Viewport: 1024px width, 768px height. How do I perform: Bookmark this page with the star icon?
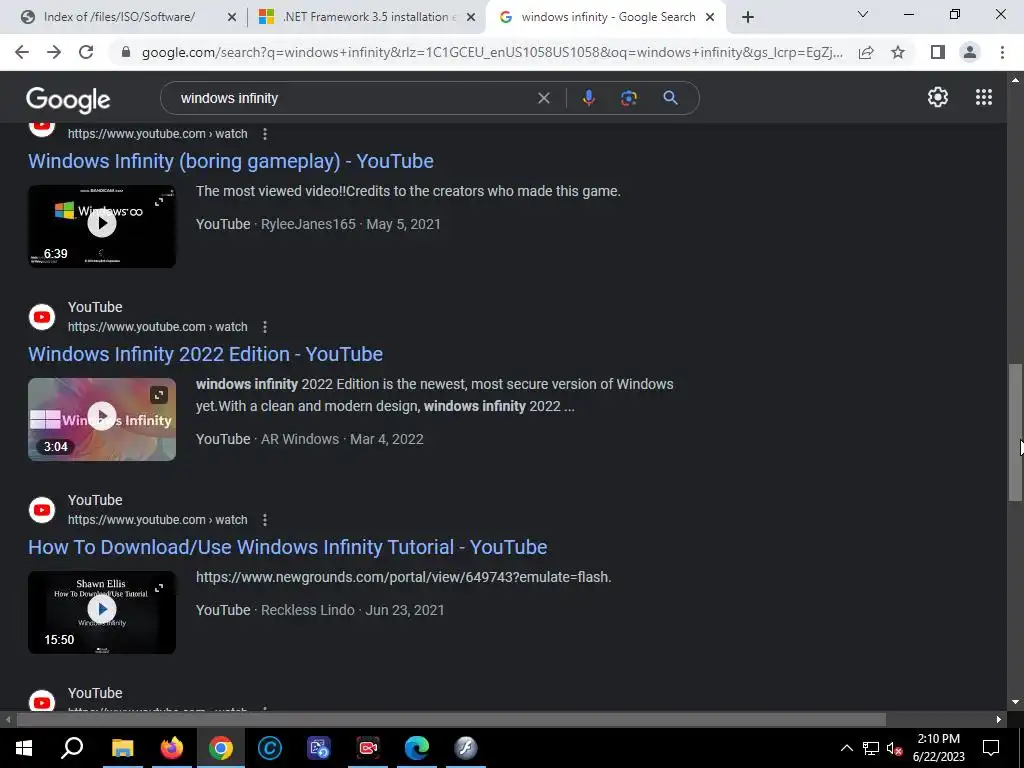(x=898, y=52)
